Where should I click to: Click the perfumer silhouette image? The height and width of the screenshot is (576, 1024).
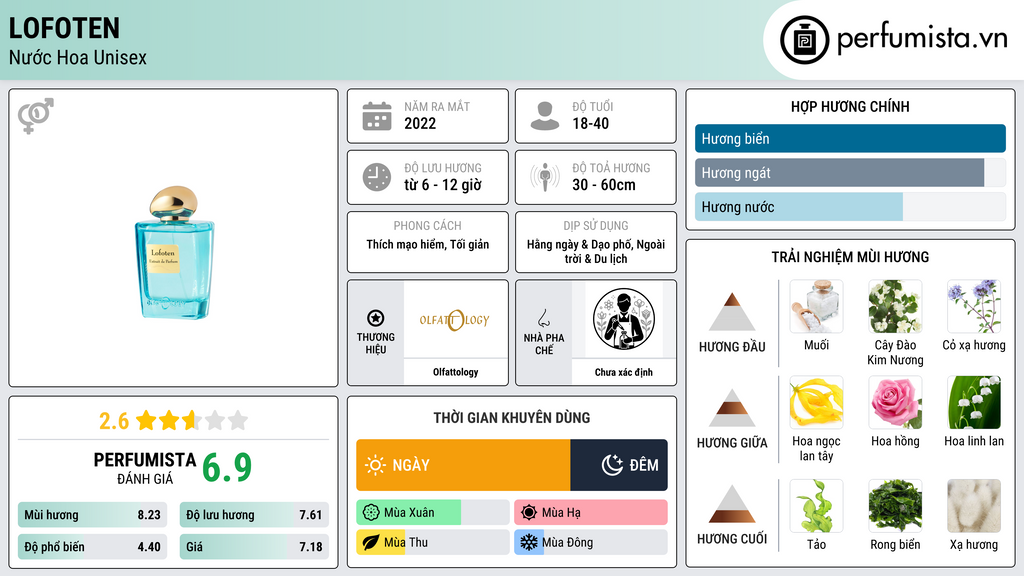[624, 320]
